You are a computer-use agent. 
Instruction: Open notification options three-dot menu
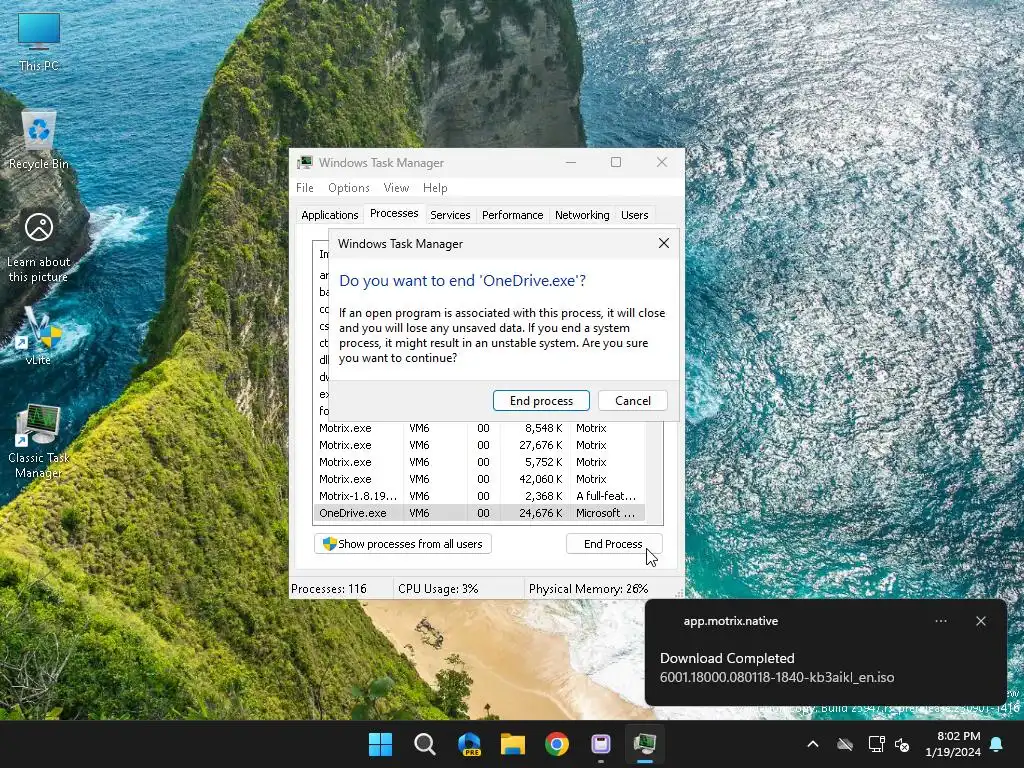[x=941, y=621]
